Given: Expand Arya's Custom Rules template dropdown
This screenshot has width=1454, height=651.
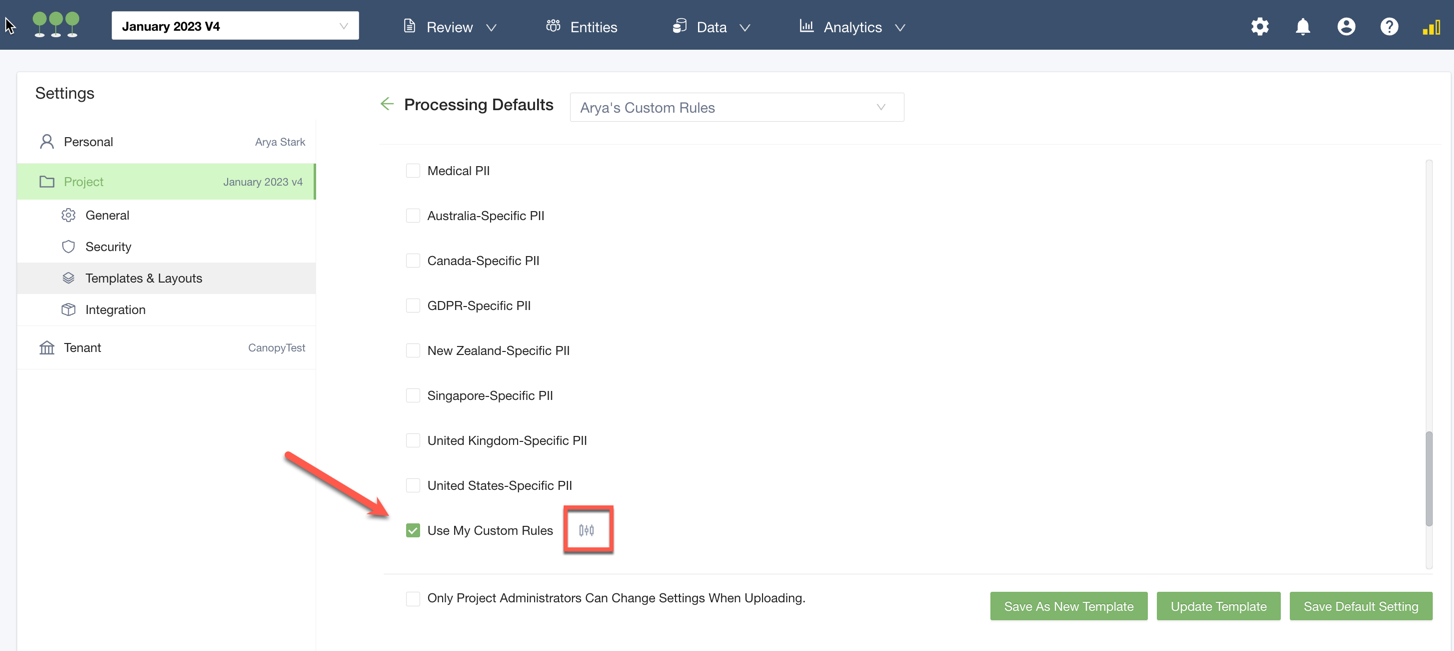Looking at the screenshot, I should pos(736,108).
